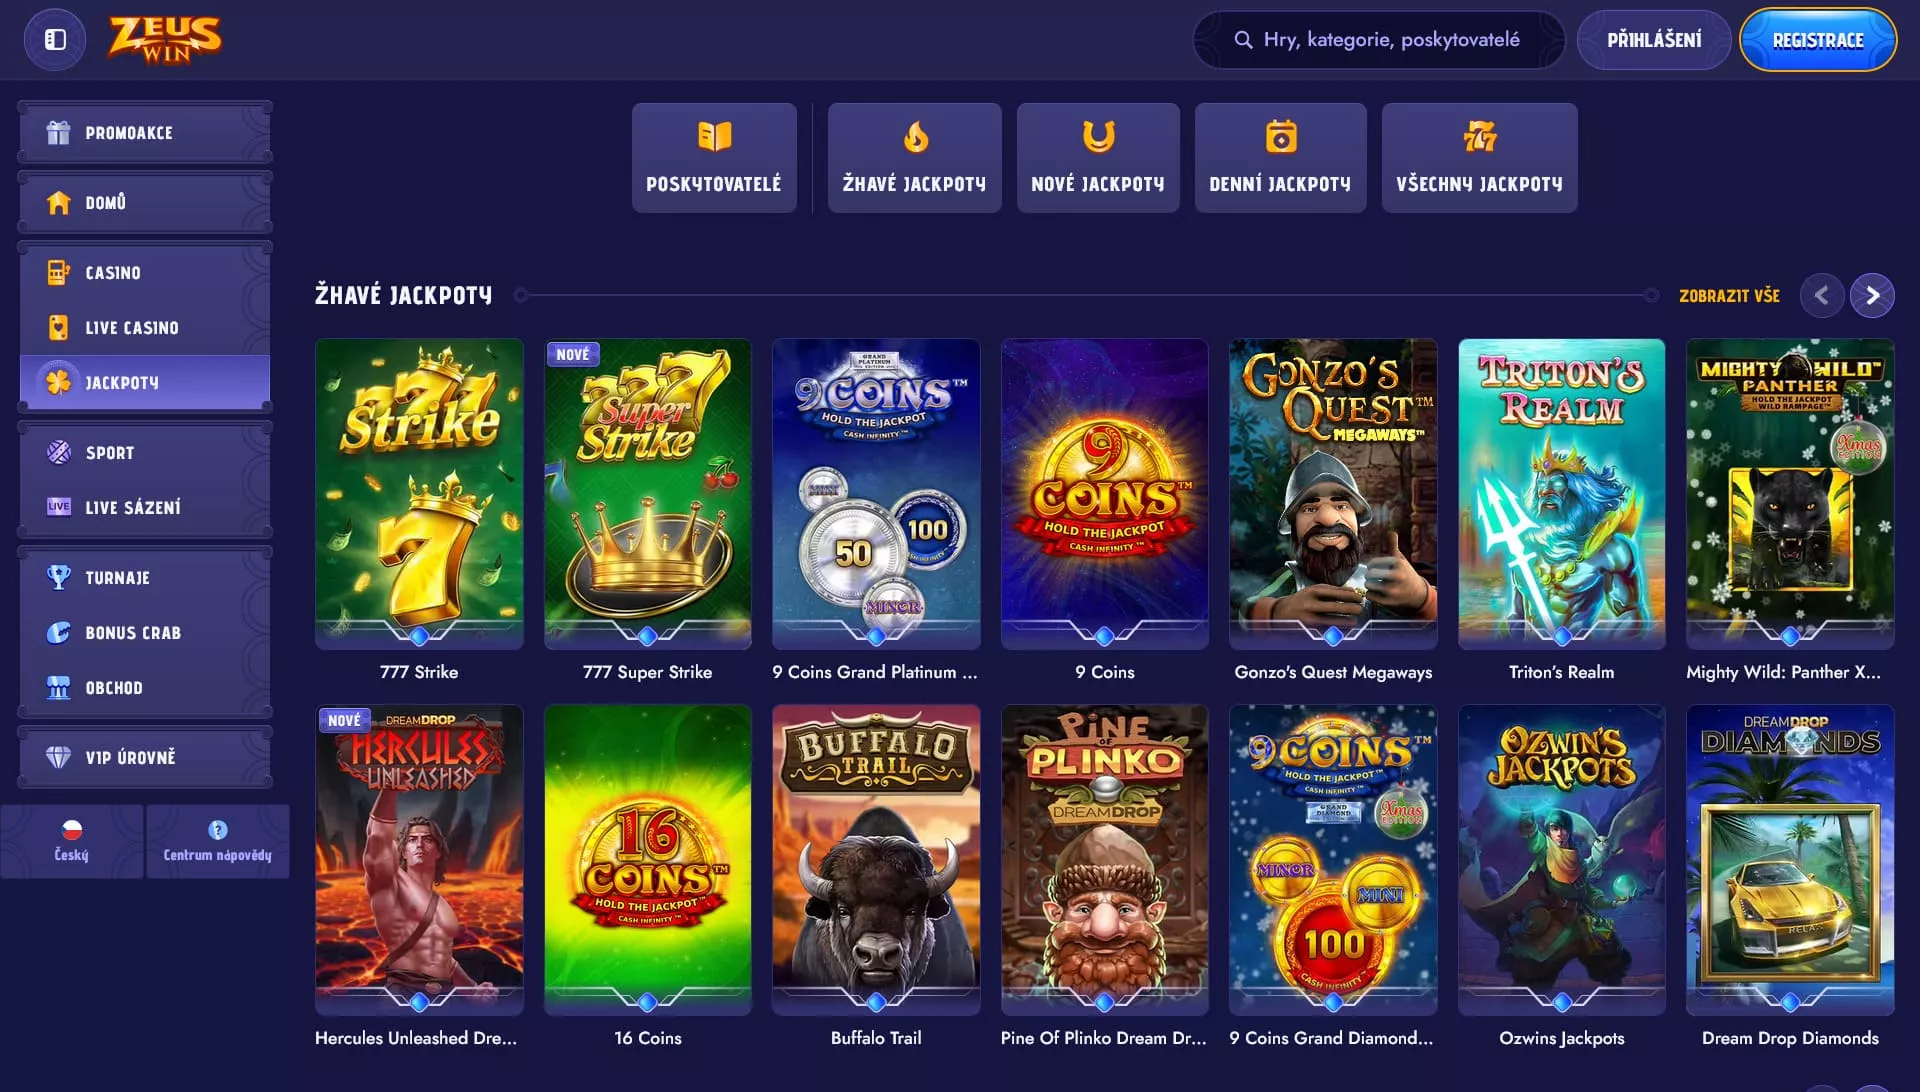Viewport: 1920px width, 1092px height.
Task: Change language with the Český flag
Action: click(x=72, y=841)
